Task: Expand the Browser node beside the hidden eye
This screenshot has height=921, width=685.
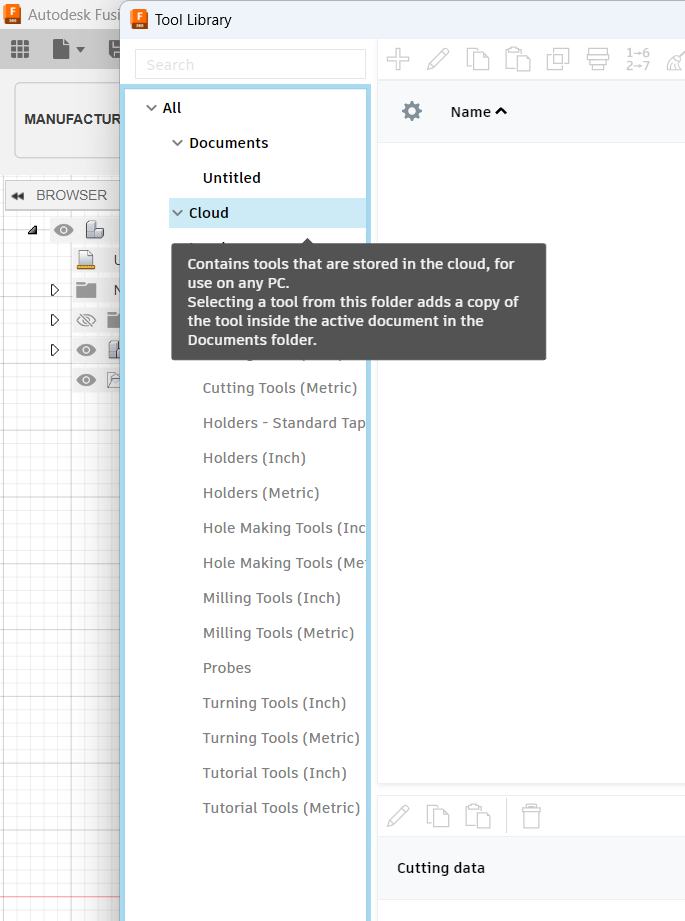Action: click(x=55, y=320)
